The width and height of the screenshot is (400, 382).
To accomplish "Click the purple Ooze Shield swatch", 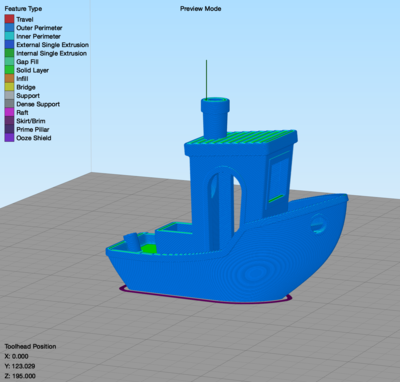I will pos(9,138).
